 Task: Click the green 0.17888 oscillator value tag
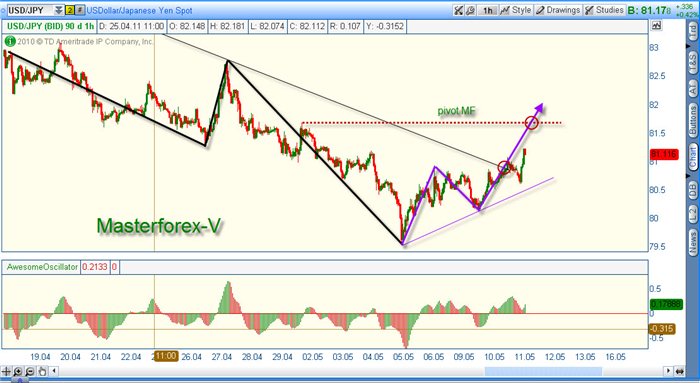point(666,304)
